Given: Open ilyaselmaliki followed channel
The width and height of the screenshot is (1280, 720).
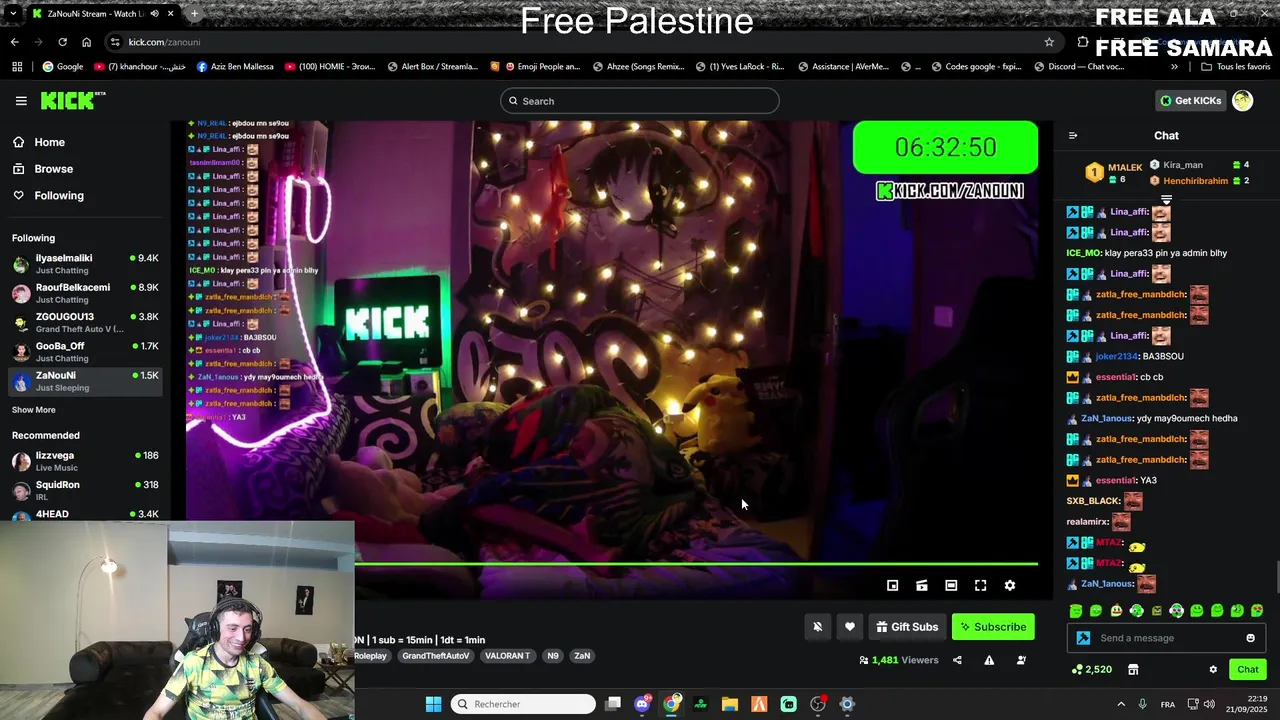Looking at the screenshot, I should click(x=85, y=264).
